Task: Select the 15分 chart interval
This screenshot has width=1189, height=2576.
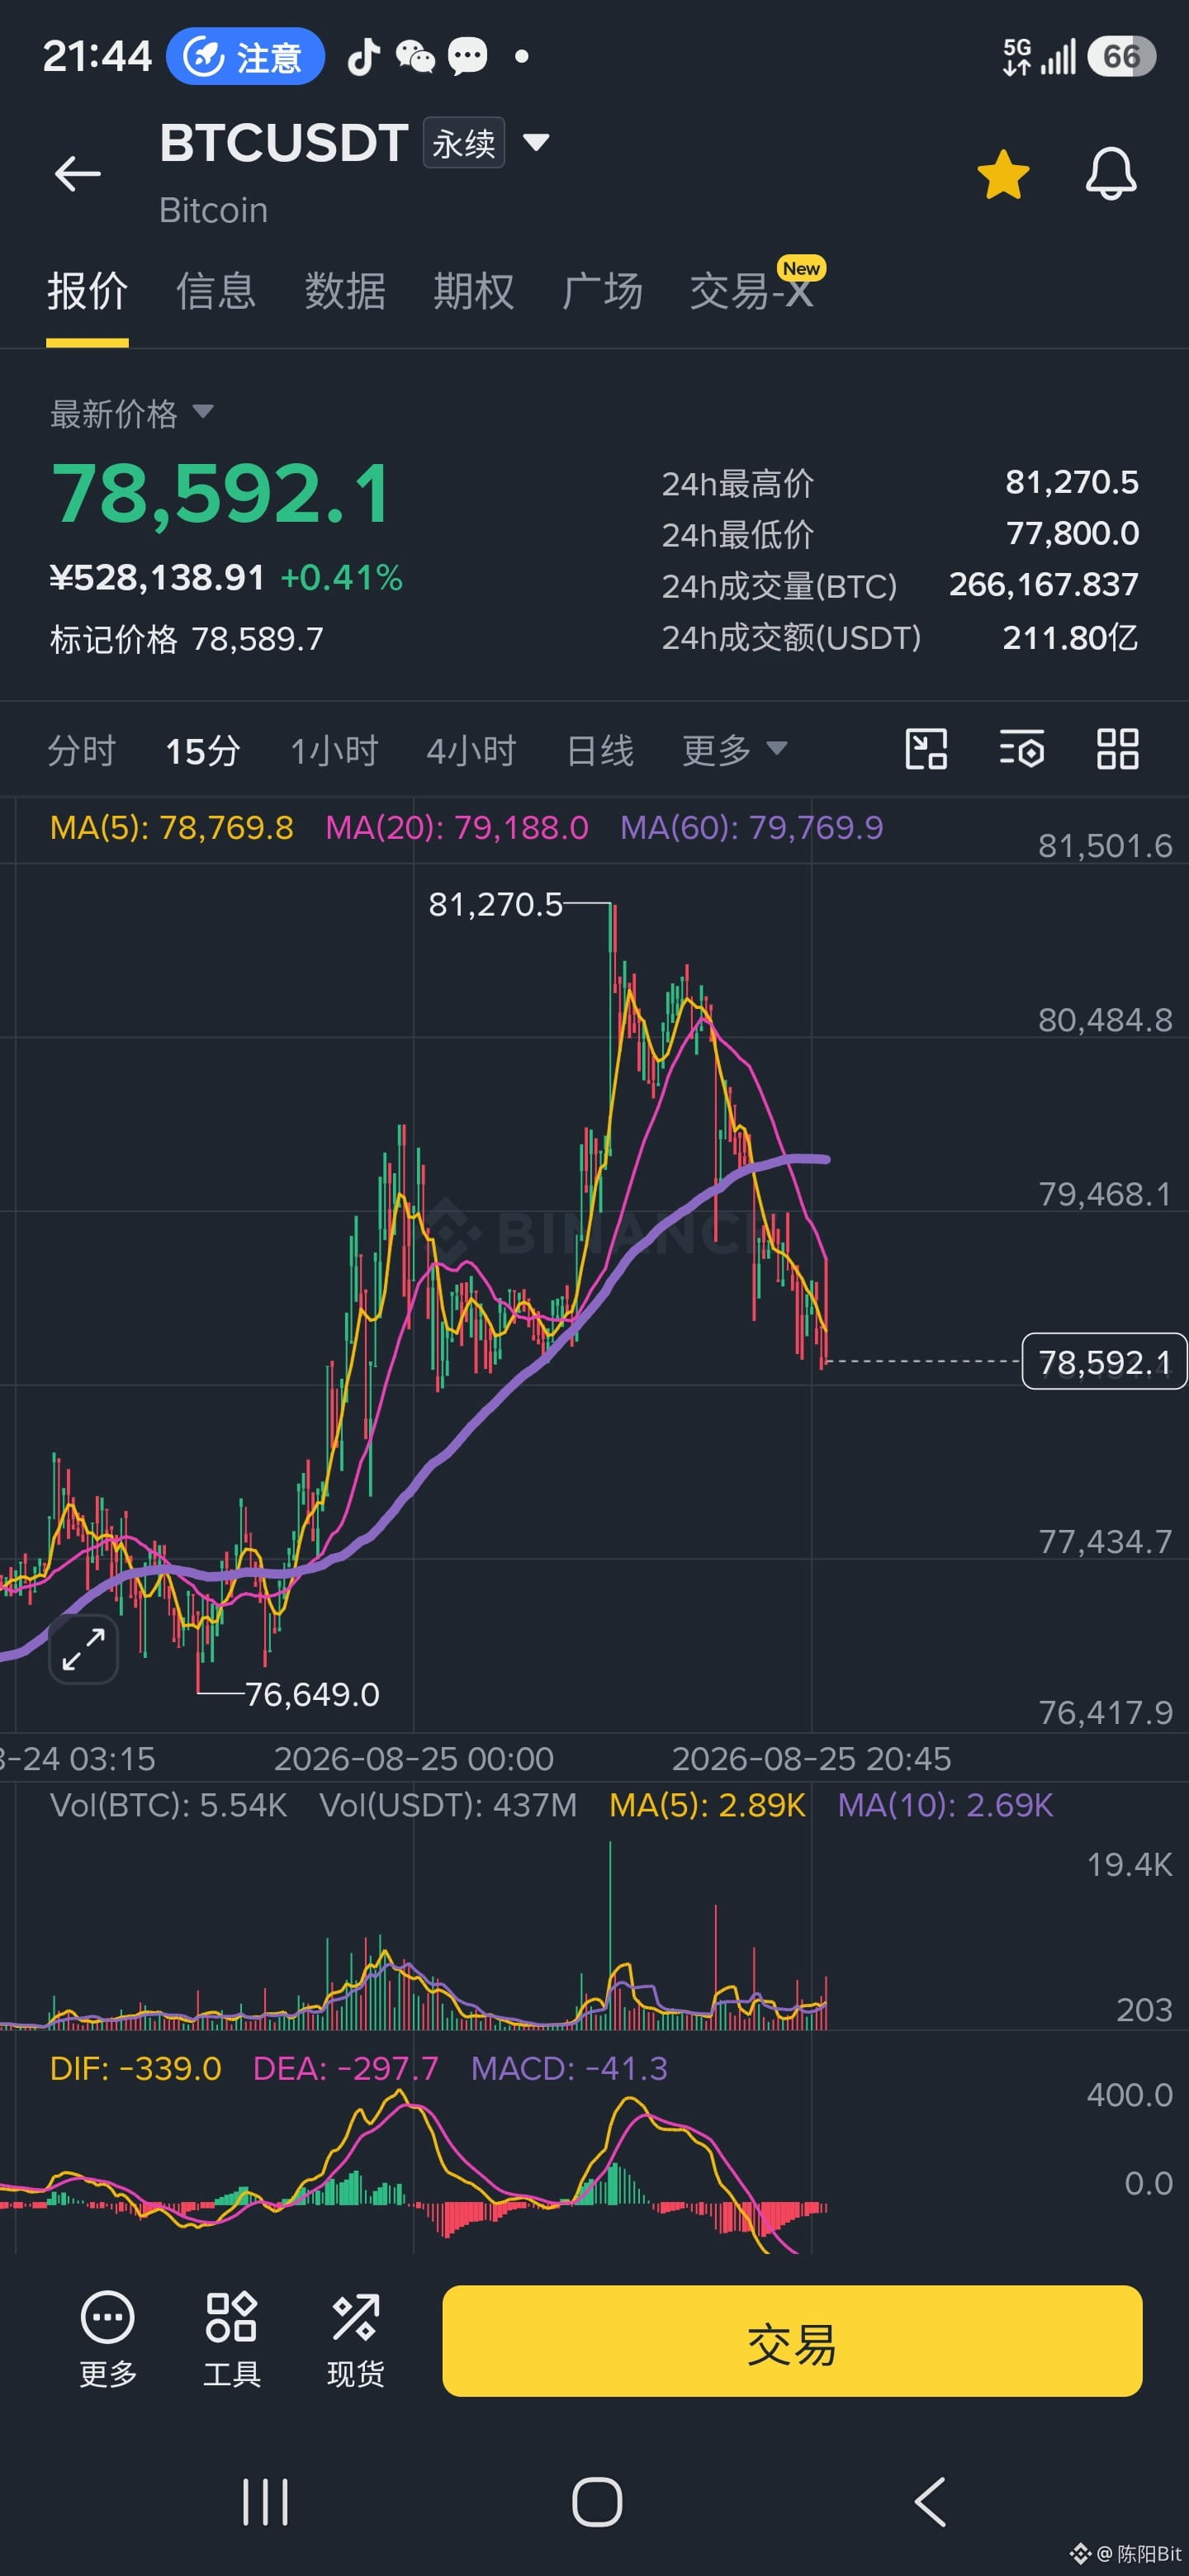Action: click(x=203, y=750)
